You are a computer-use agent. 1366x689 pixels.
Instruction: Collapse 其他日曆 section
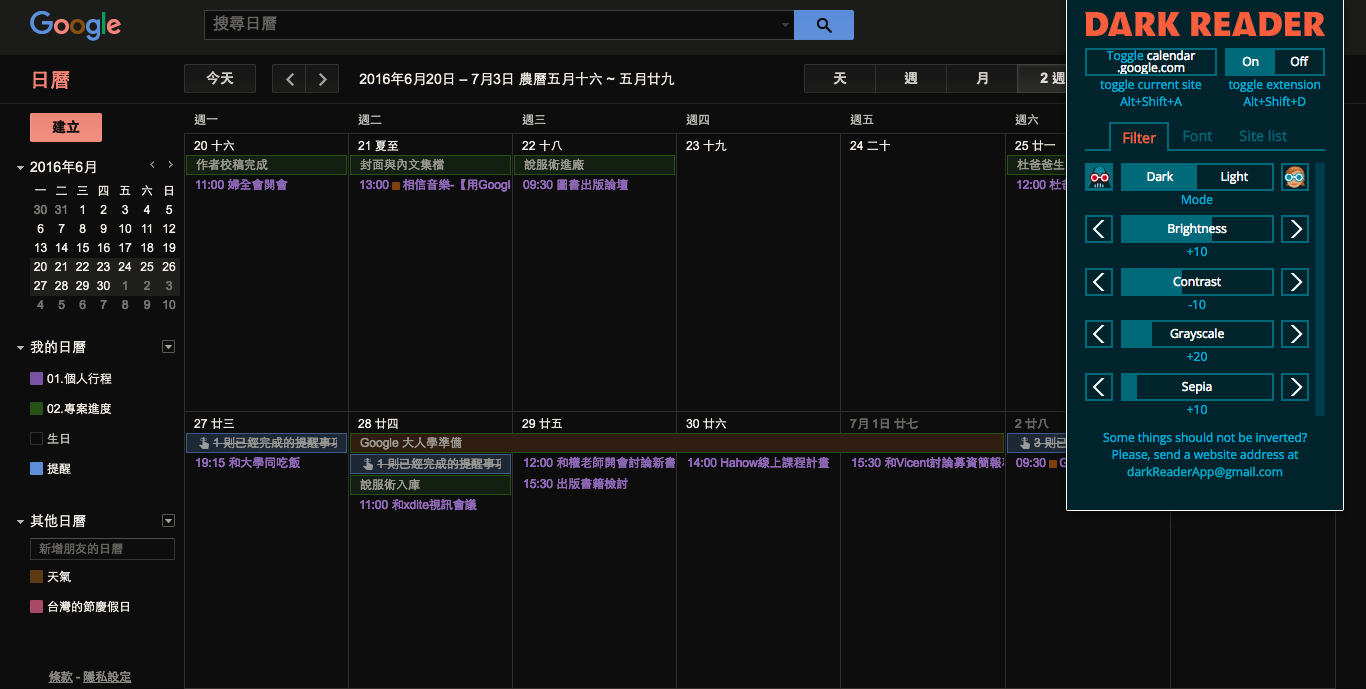(x=20, y=522)
